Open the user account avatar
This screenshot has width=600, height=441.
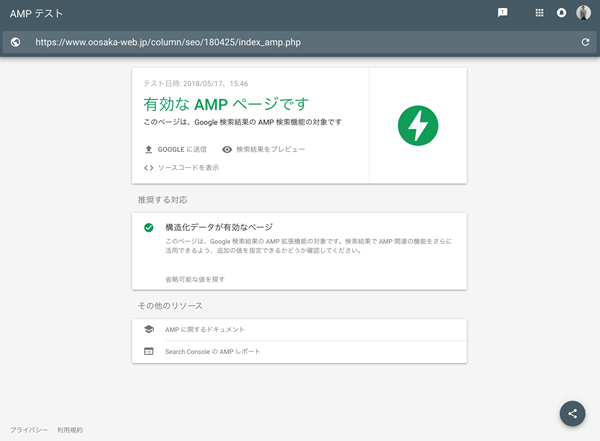[x=584, y=13]
